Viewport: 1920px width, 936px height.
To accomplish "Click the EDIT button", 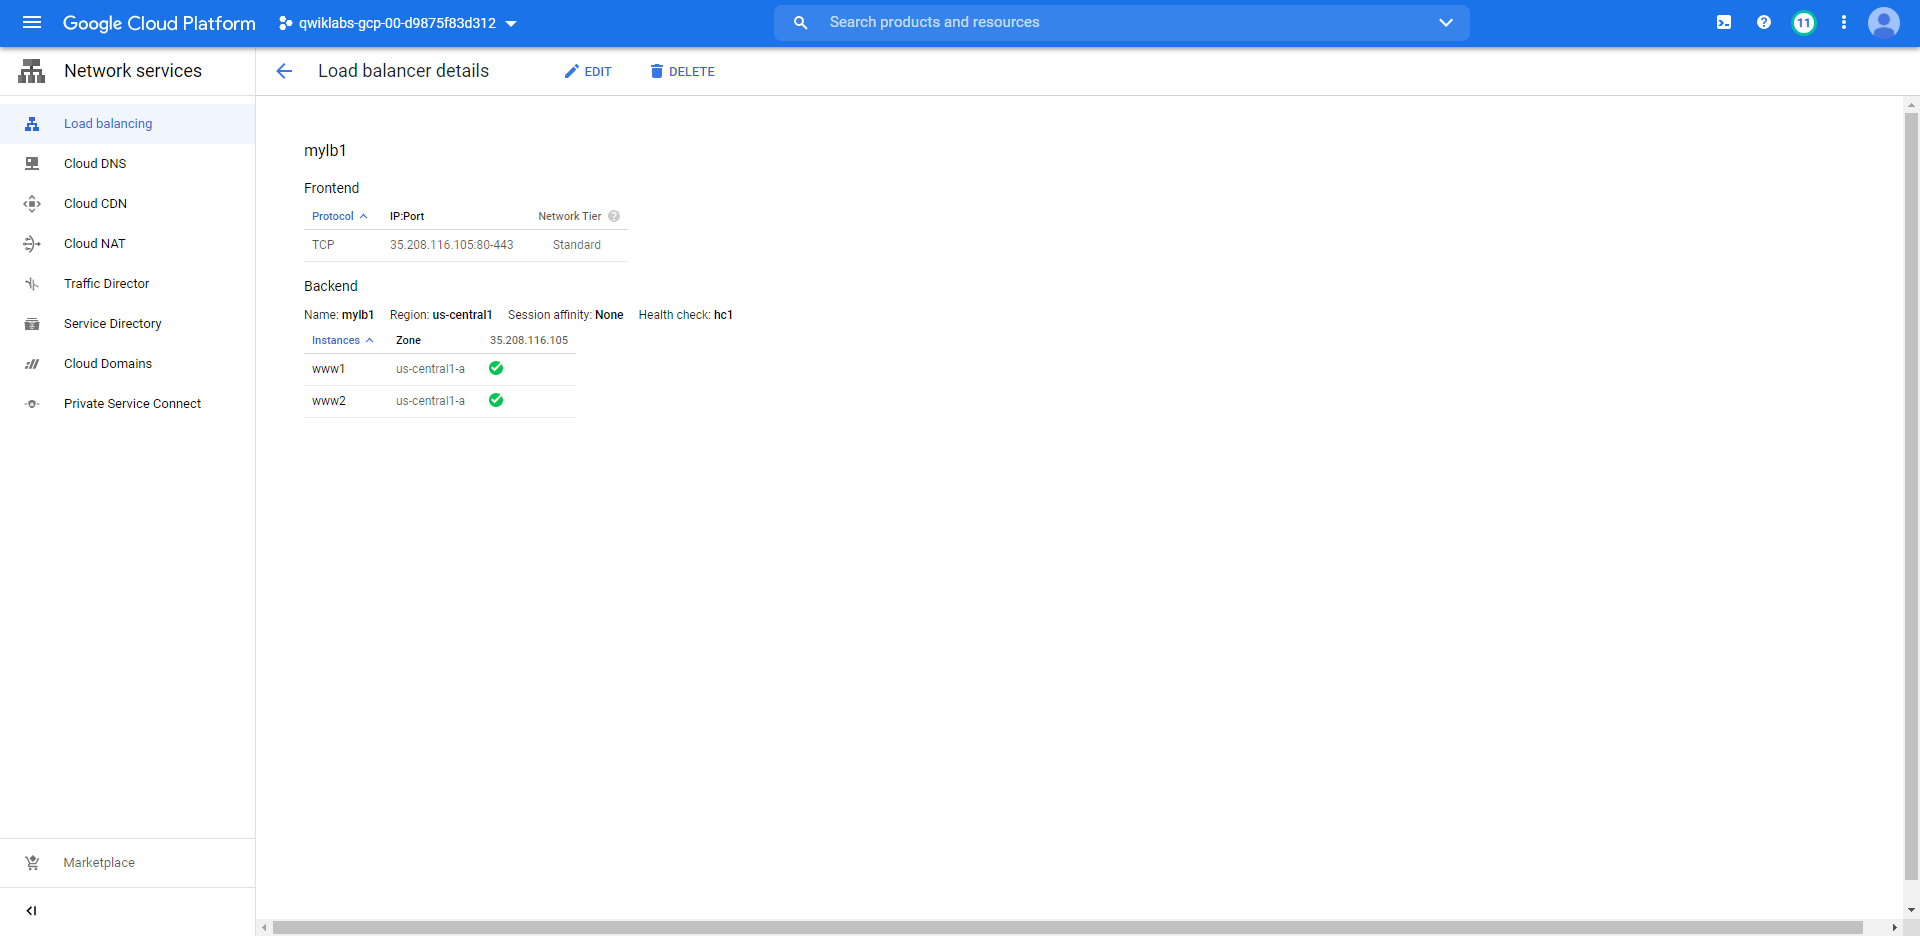I will 588,72.
